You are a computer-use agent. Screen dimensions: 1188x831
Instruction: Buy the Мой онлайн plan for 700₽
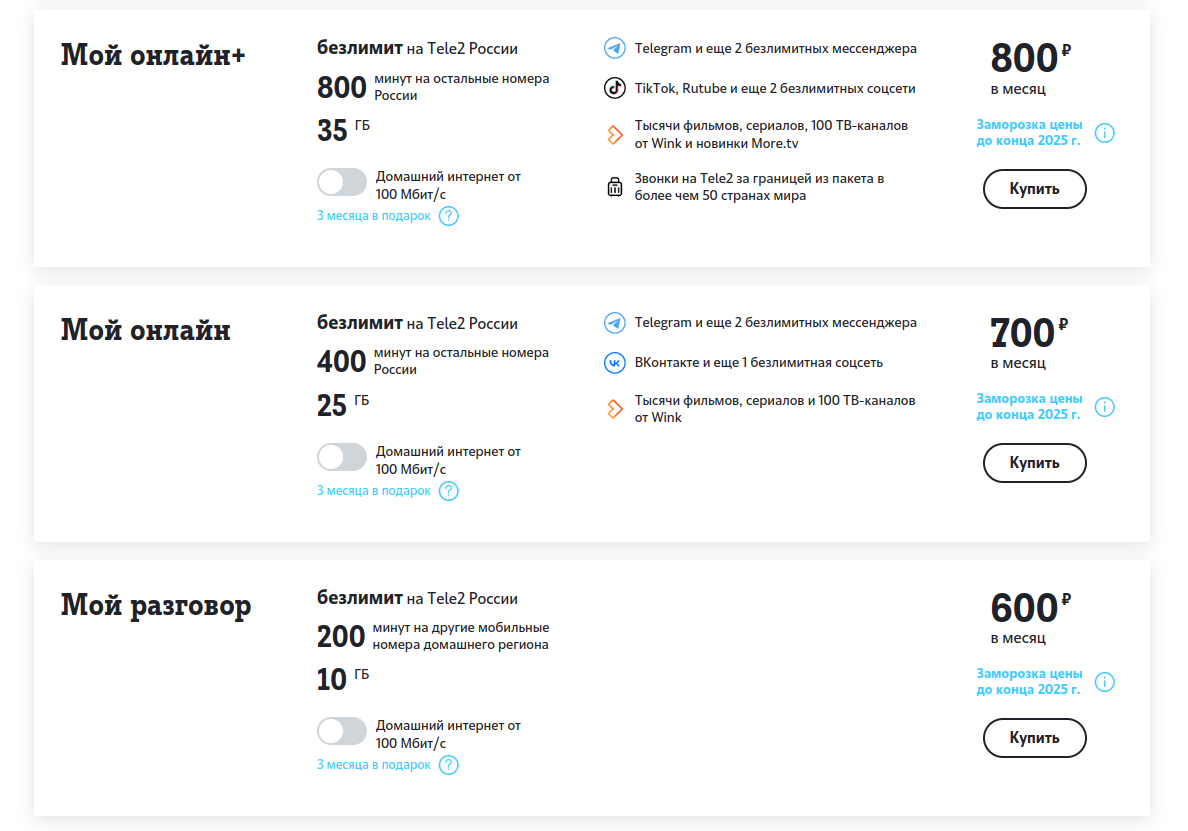(1034, 463)
